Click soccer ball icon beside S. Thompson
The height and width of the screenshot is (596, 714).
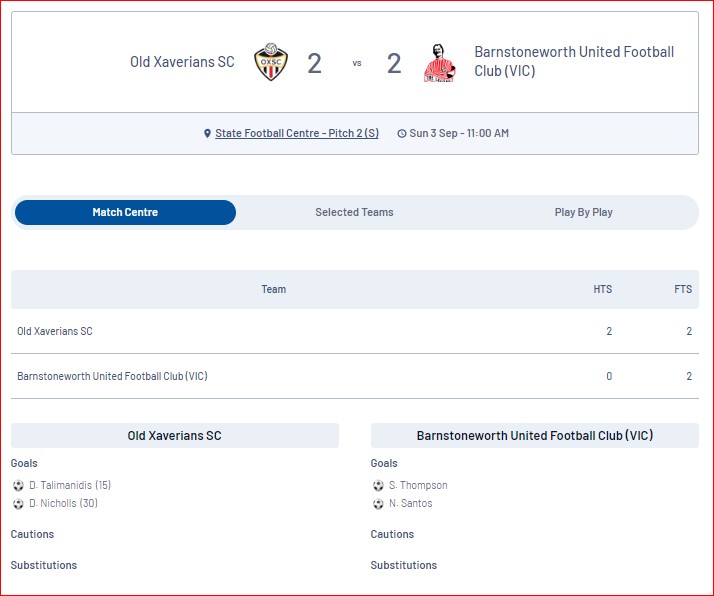378,485
